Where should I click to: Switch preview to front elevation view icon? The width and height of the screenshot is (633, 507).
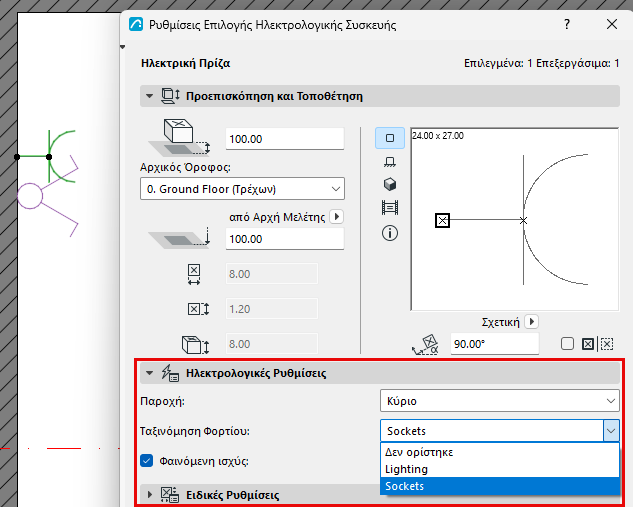(390, 162)
